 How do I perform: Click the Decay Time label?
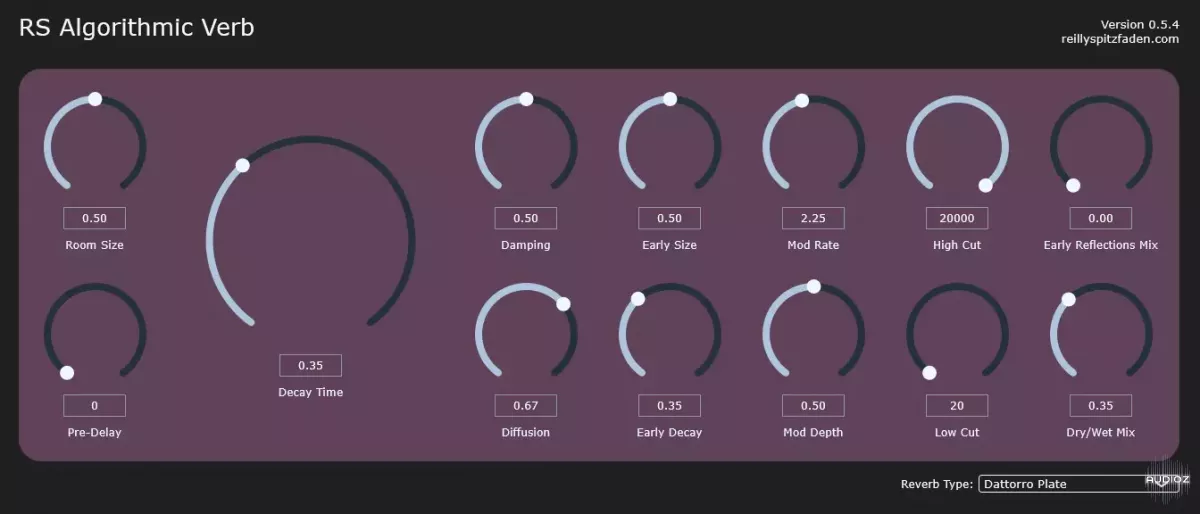point(310,392)
